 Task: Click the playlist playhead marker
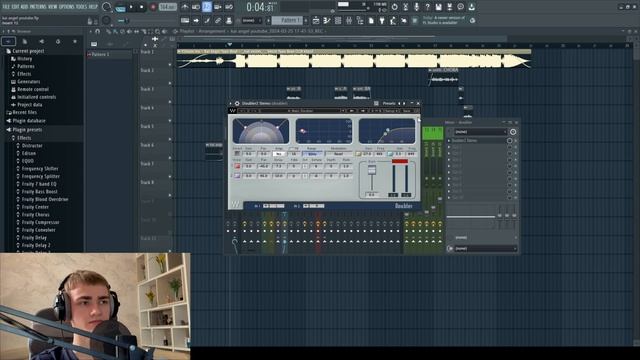pyautogui.click(x=229, y=44)
